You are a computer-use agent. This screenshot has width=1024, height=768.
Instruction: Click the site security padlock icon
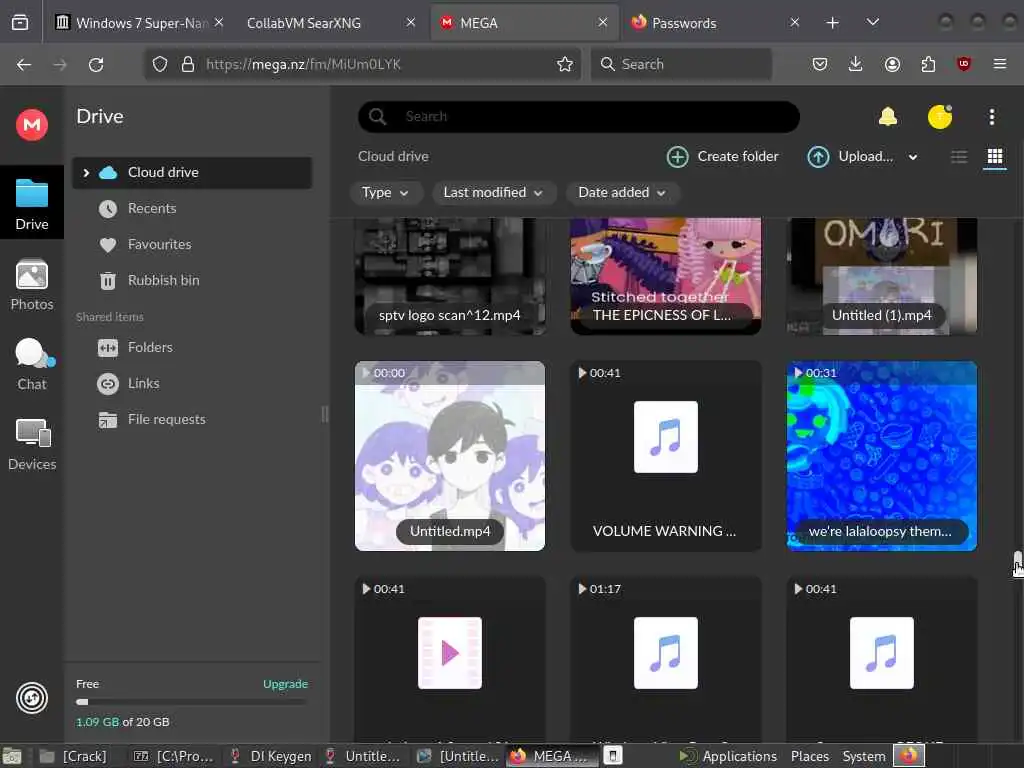[188, 64]
